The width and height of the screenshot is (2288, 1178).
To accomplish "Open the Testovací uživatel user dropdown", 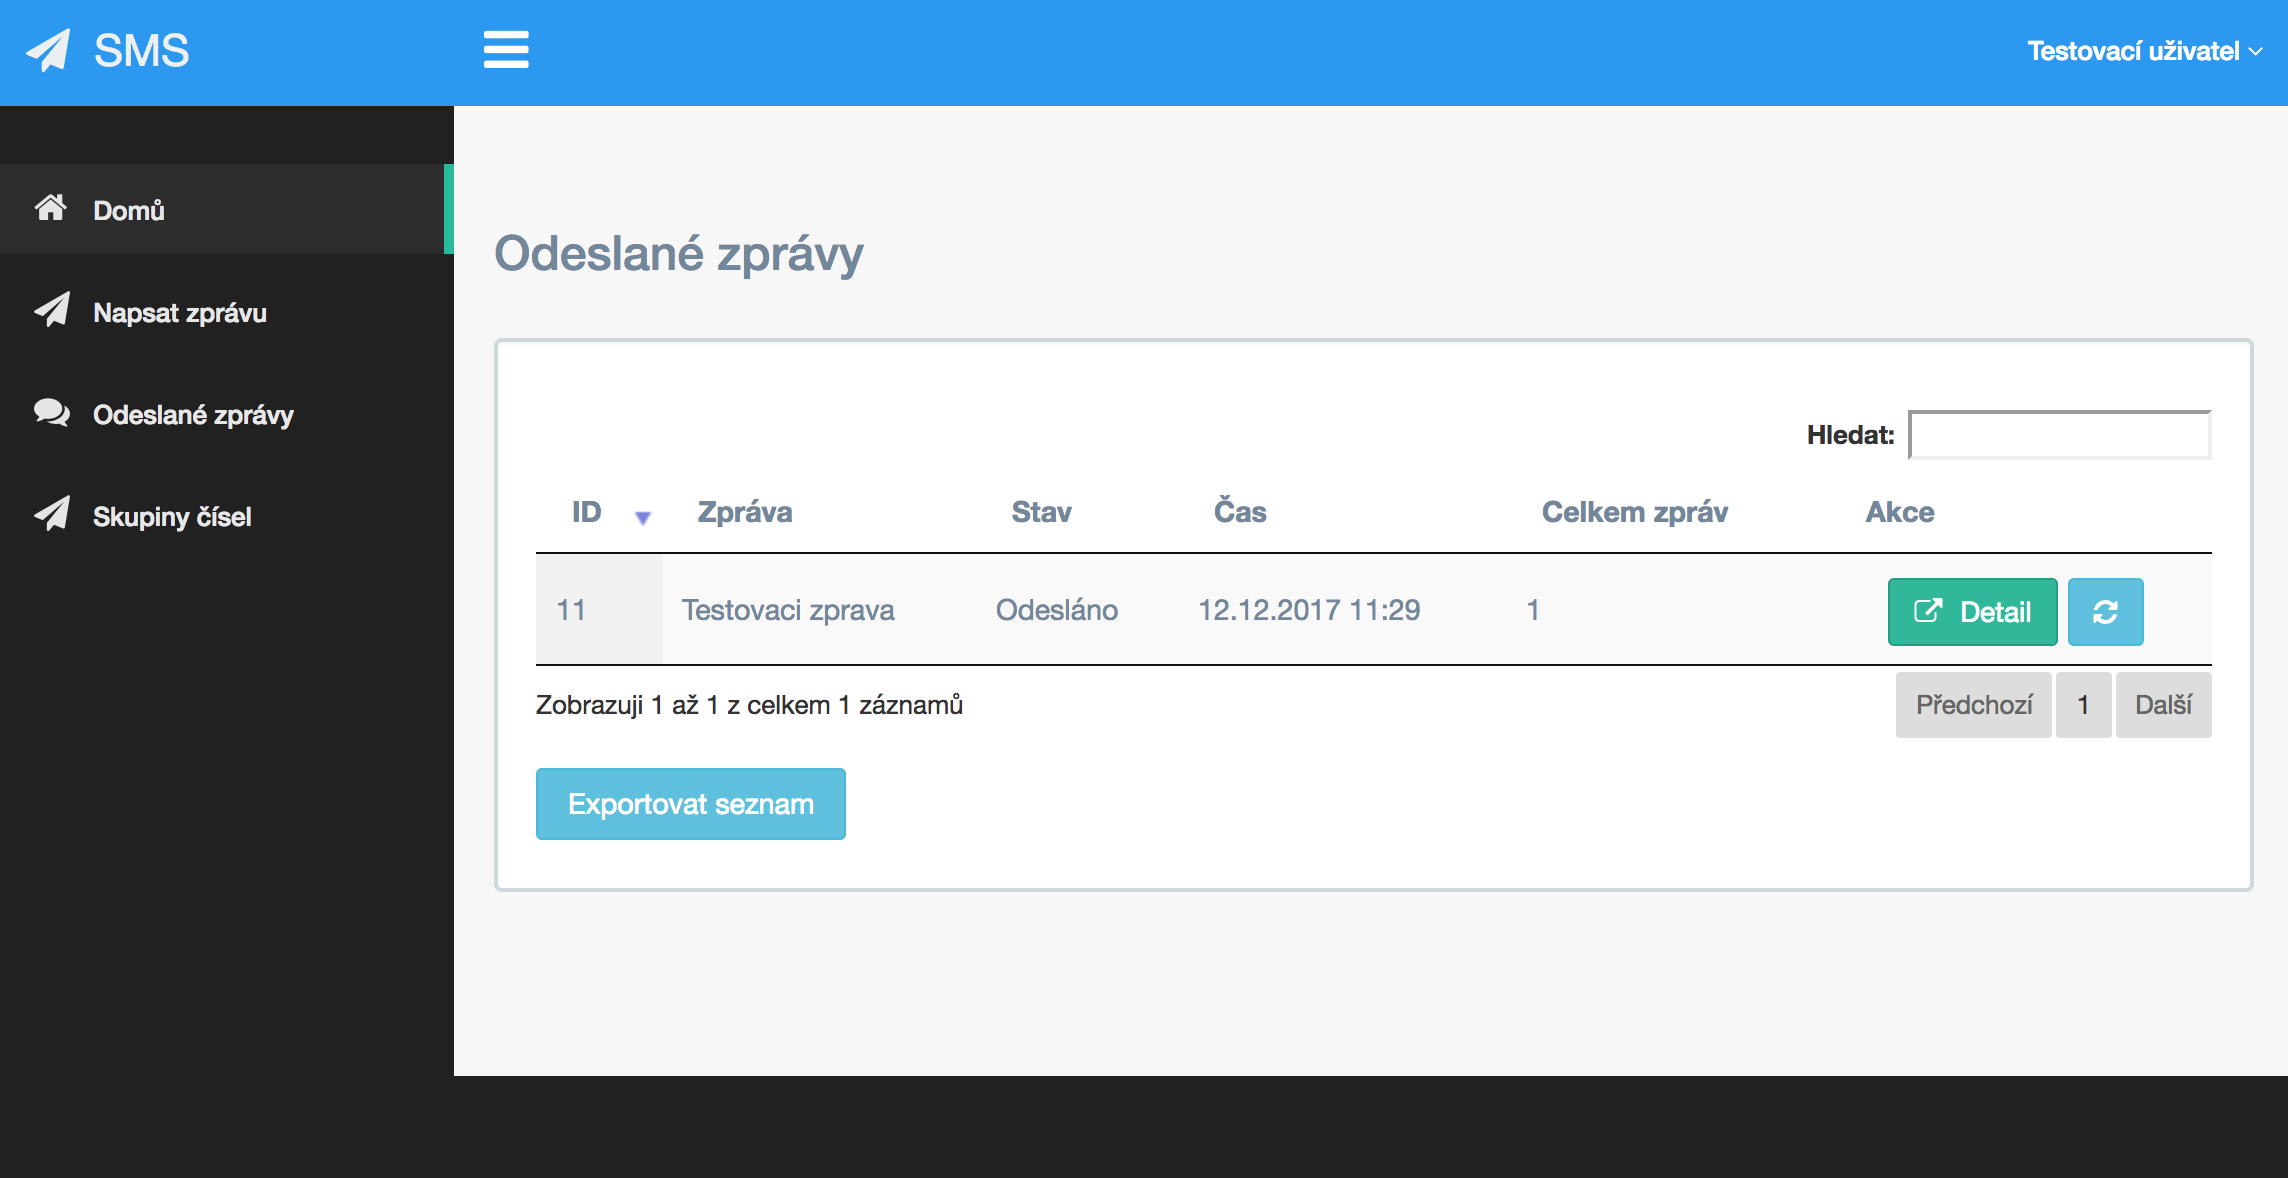I will point(2144,51).
